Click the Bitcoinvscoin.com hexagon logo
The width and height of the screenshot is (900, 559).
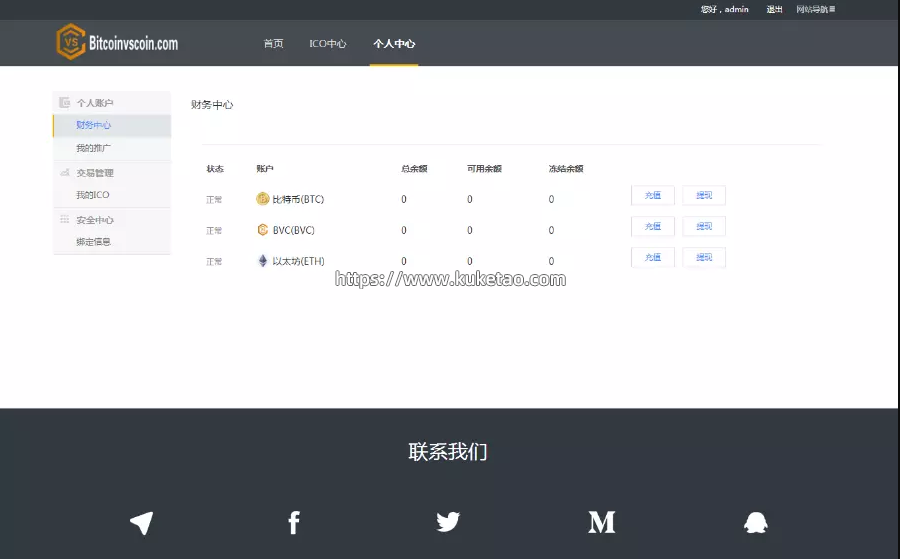pyautogui.click(x=71, y=42)
